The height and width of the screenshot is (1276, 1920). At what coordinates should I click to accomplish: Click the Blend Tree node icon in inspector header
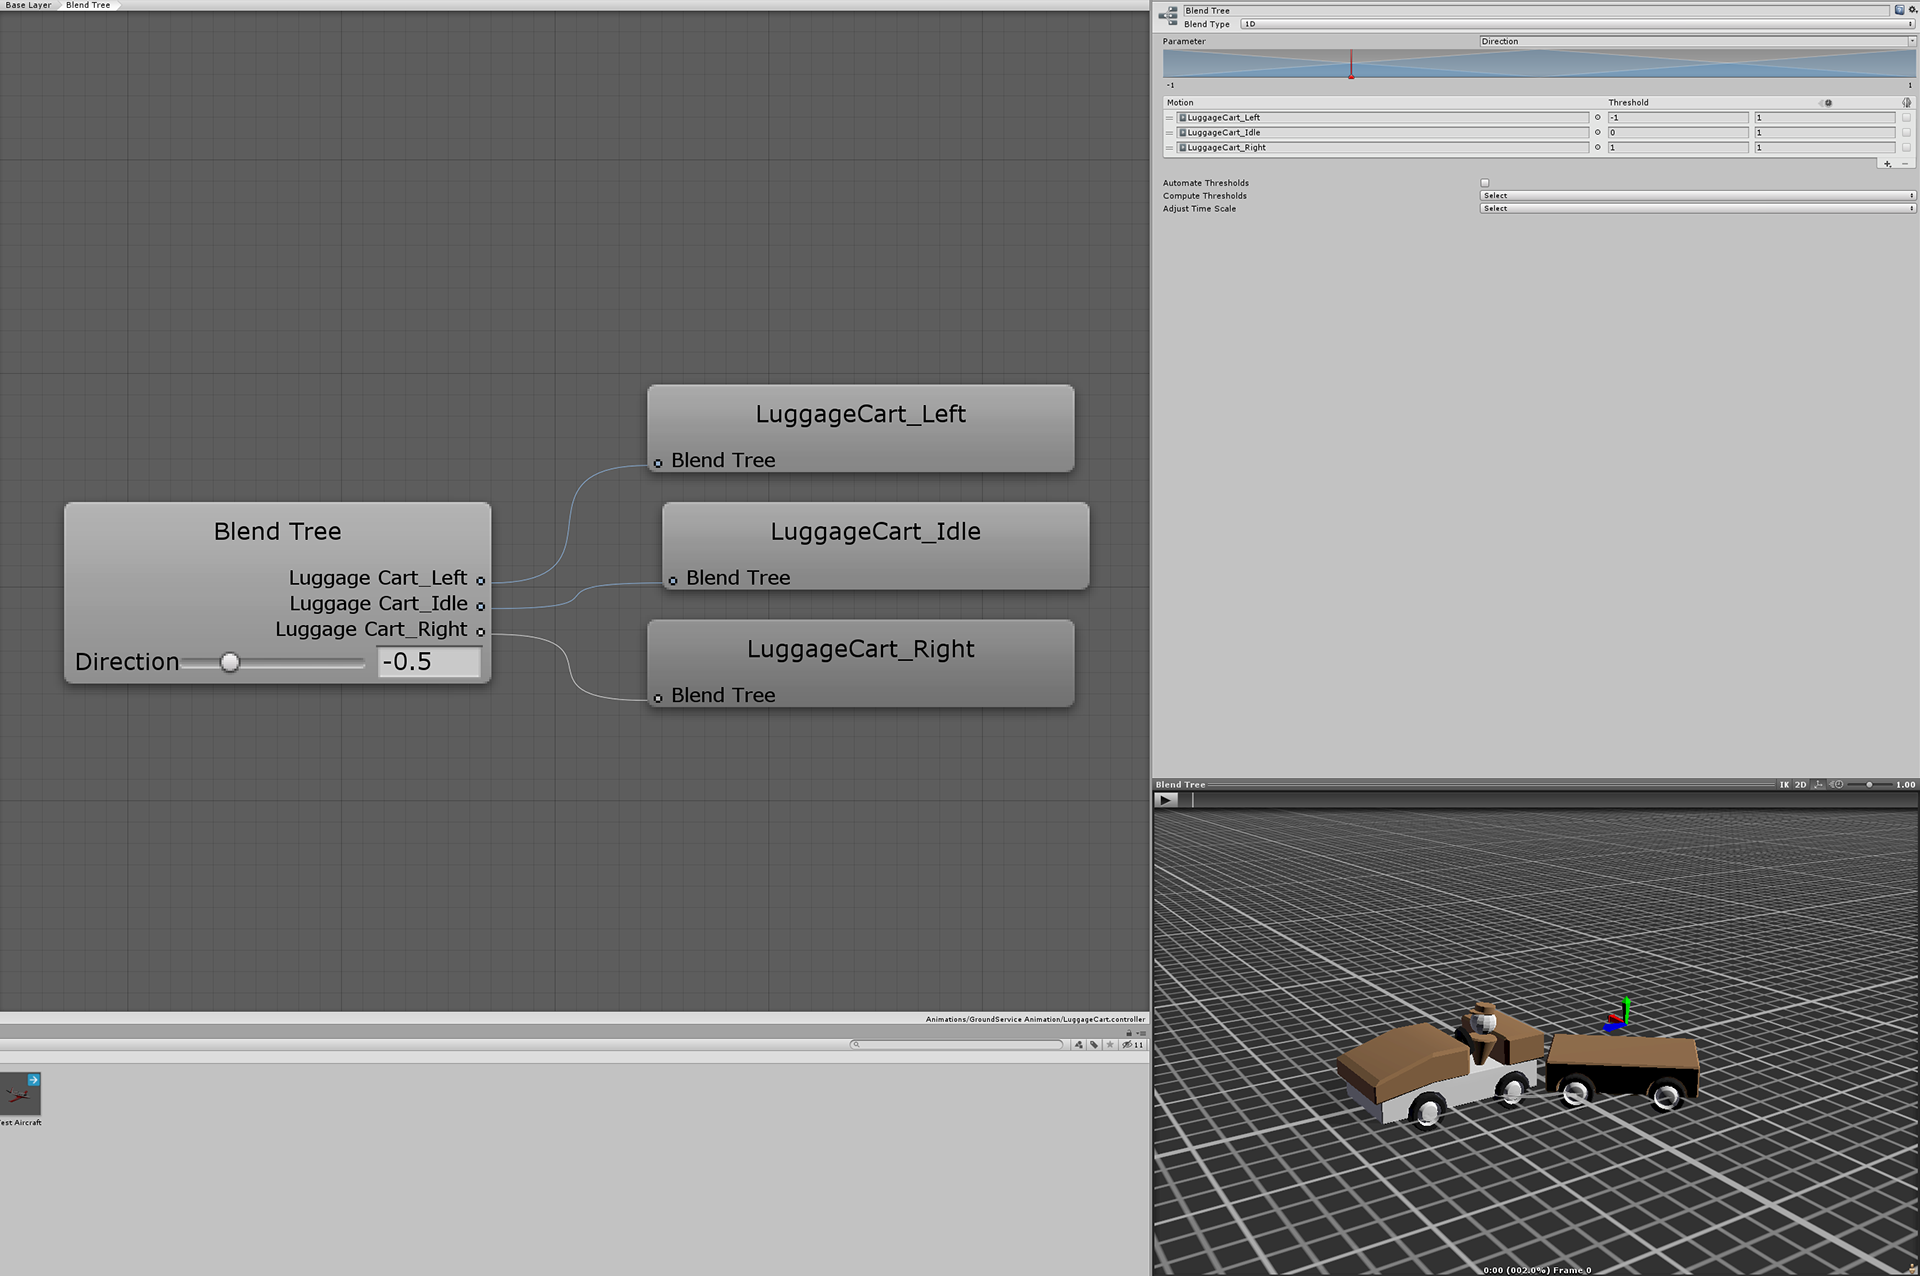(1168, 15)
